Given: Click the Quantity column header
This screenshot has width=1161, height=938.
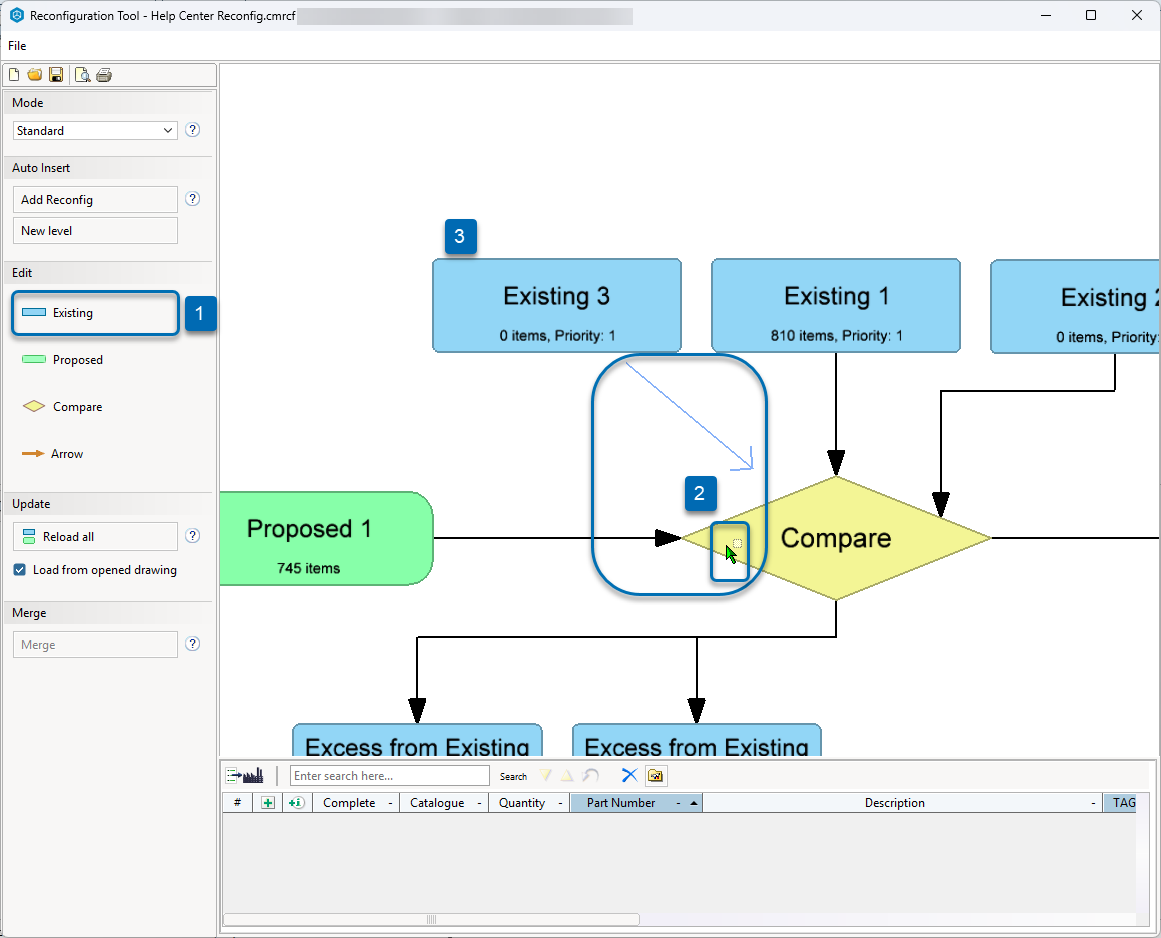Looking at the screenshot, I should [x=529, y=803].
